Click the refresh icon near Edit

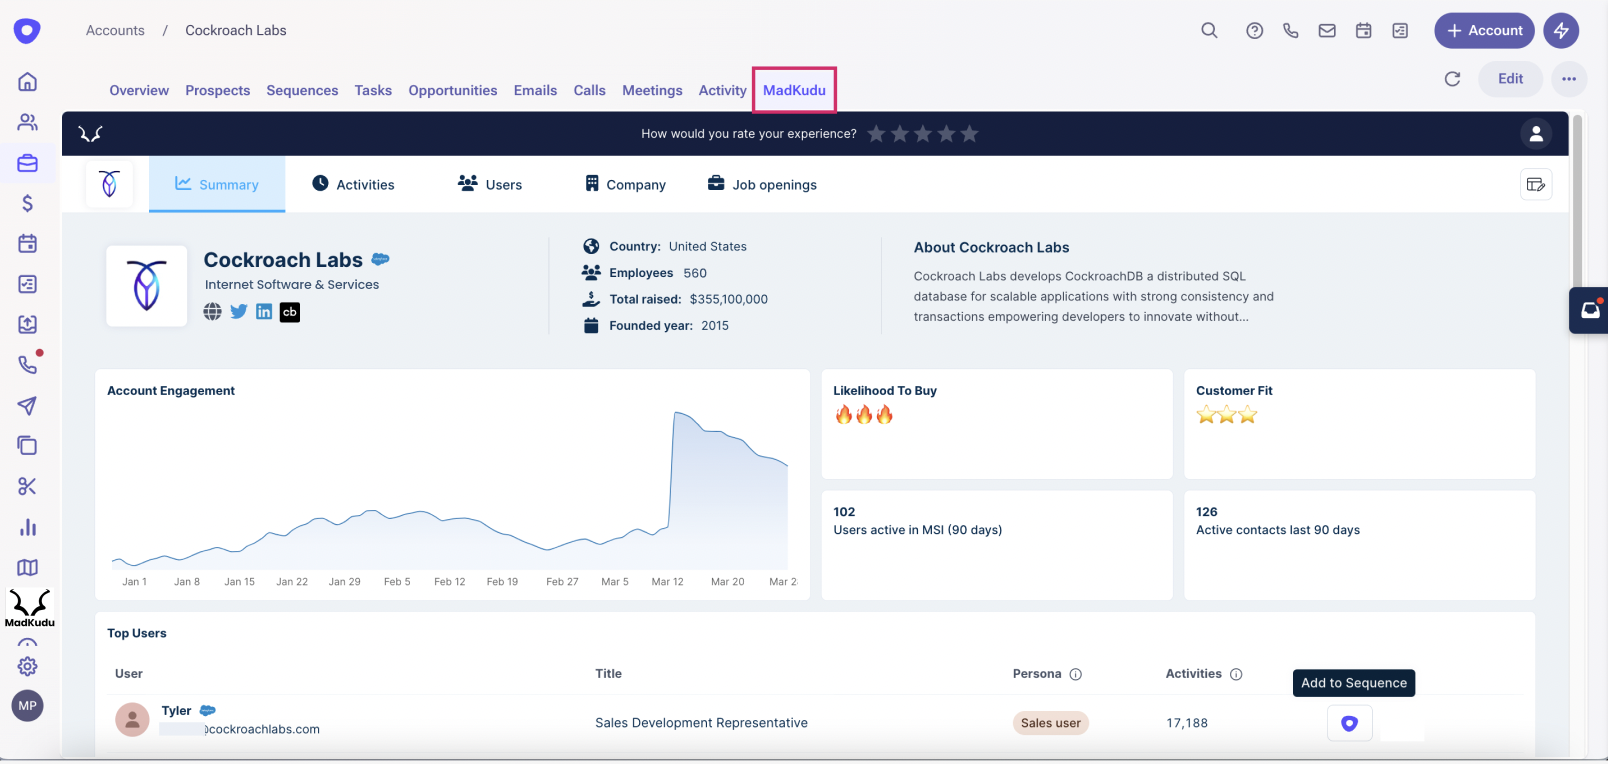point(1453,79)
